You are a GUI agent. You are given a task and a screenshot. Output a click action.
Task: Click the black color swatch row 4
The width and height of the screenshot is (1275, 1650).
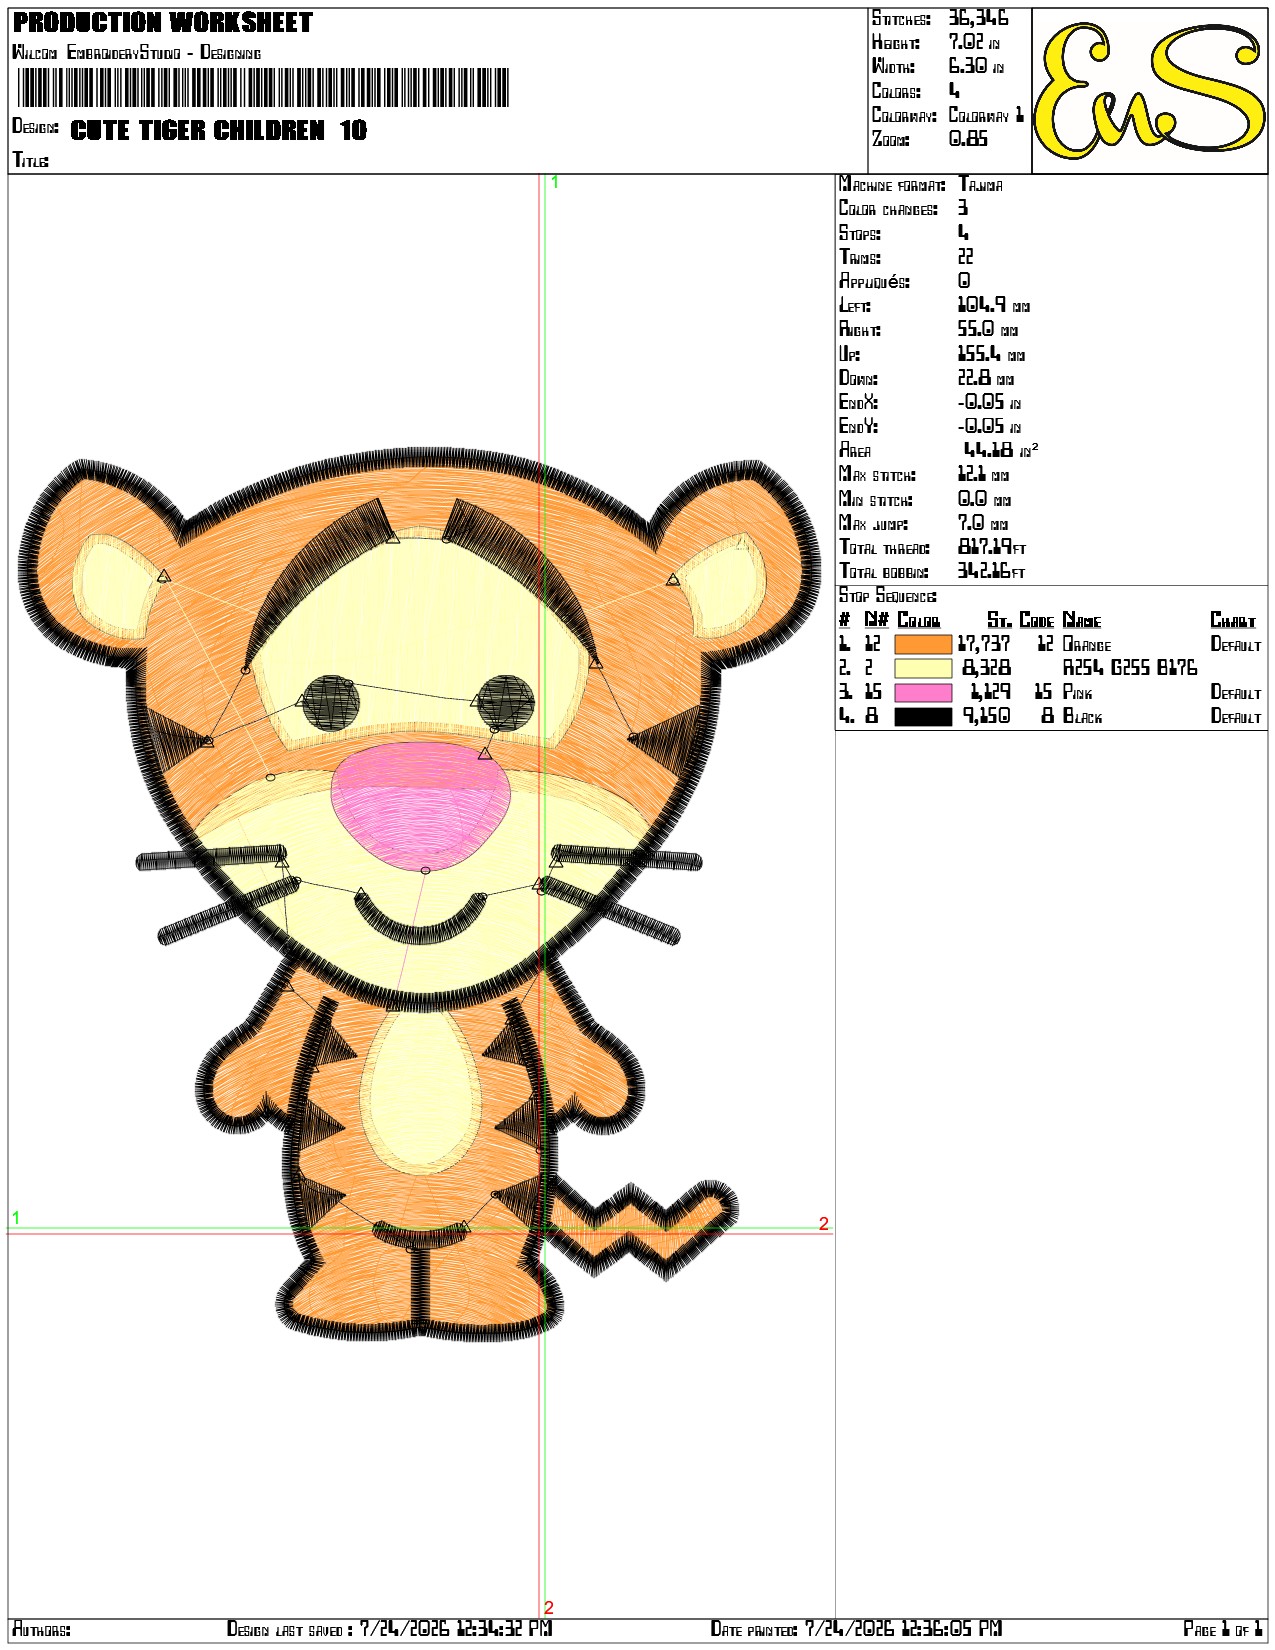922,717
